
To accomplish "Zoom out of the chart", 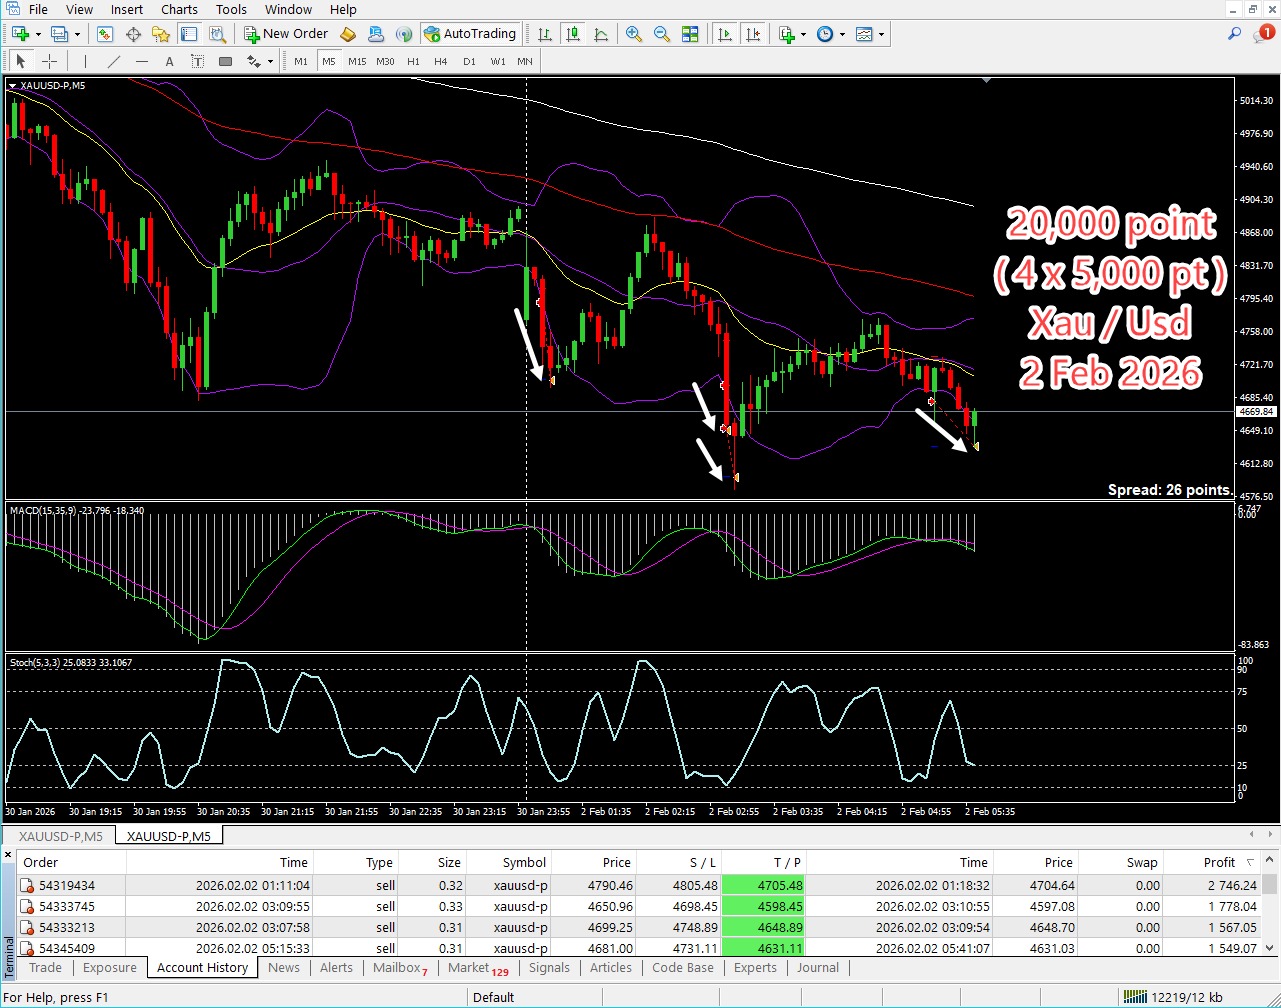I will [661, 34].
